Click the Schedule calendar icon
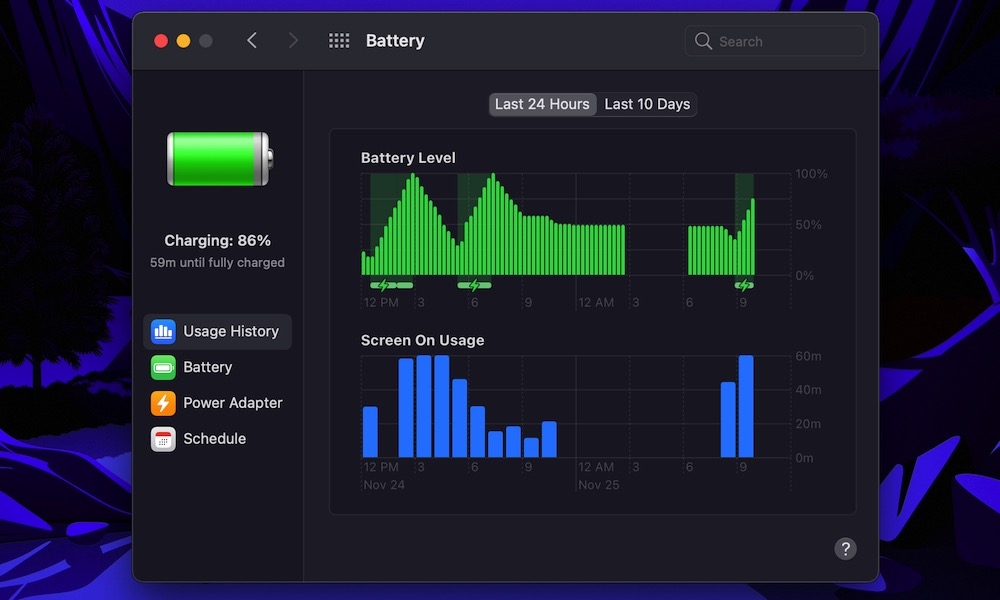The height and width of the screenshot is (600, 1000). pyautogui.click(x=163, y=439)
